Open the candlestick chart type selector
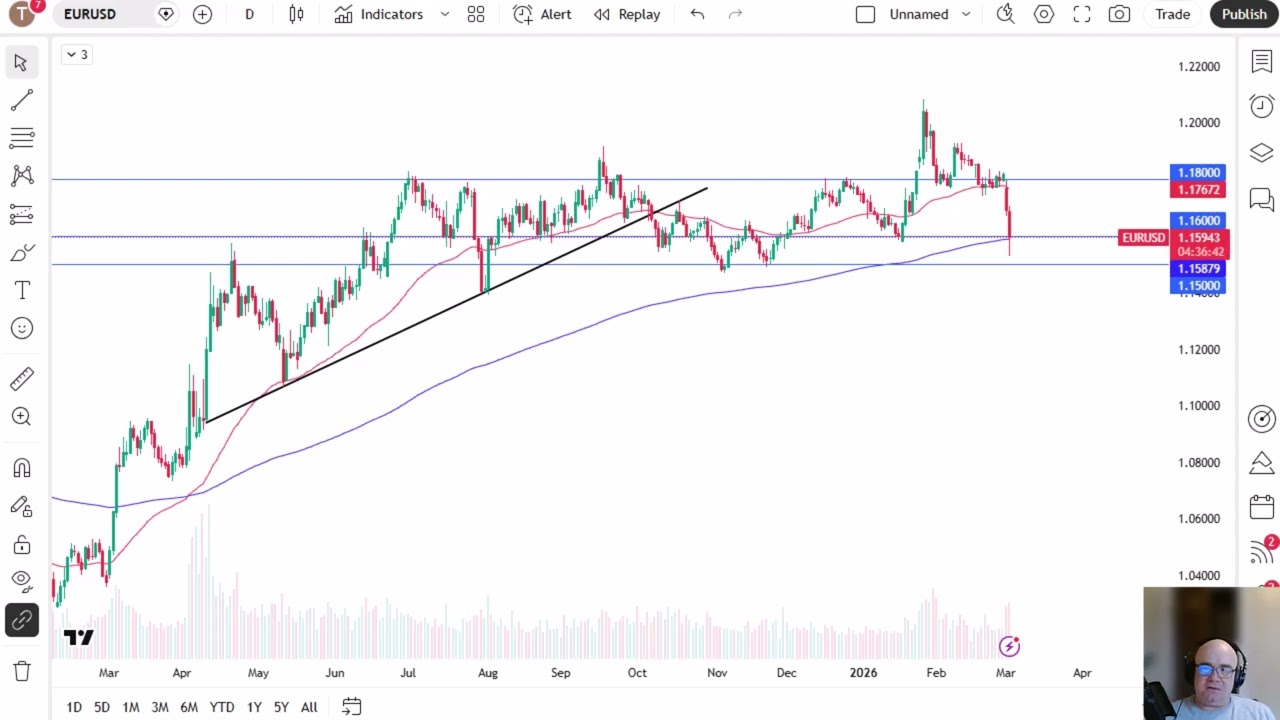Image resolution: width=1280 pixels, height=720 pixels. 296,14
